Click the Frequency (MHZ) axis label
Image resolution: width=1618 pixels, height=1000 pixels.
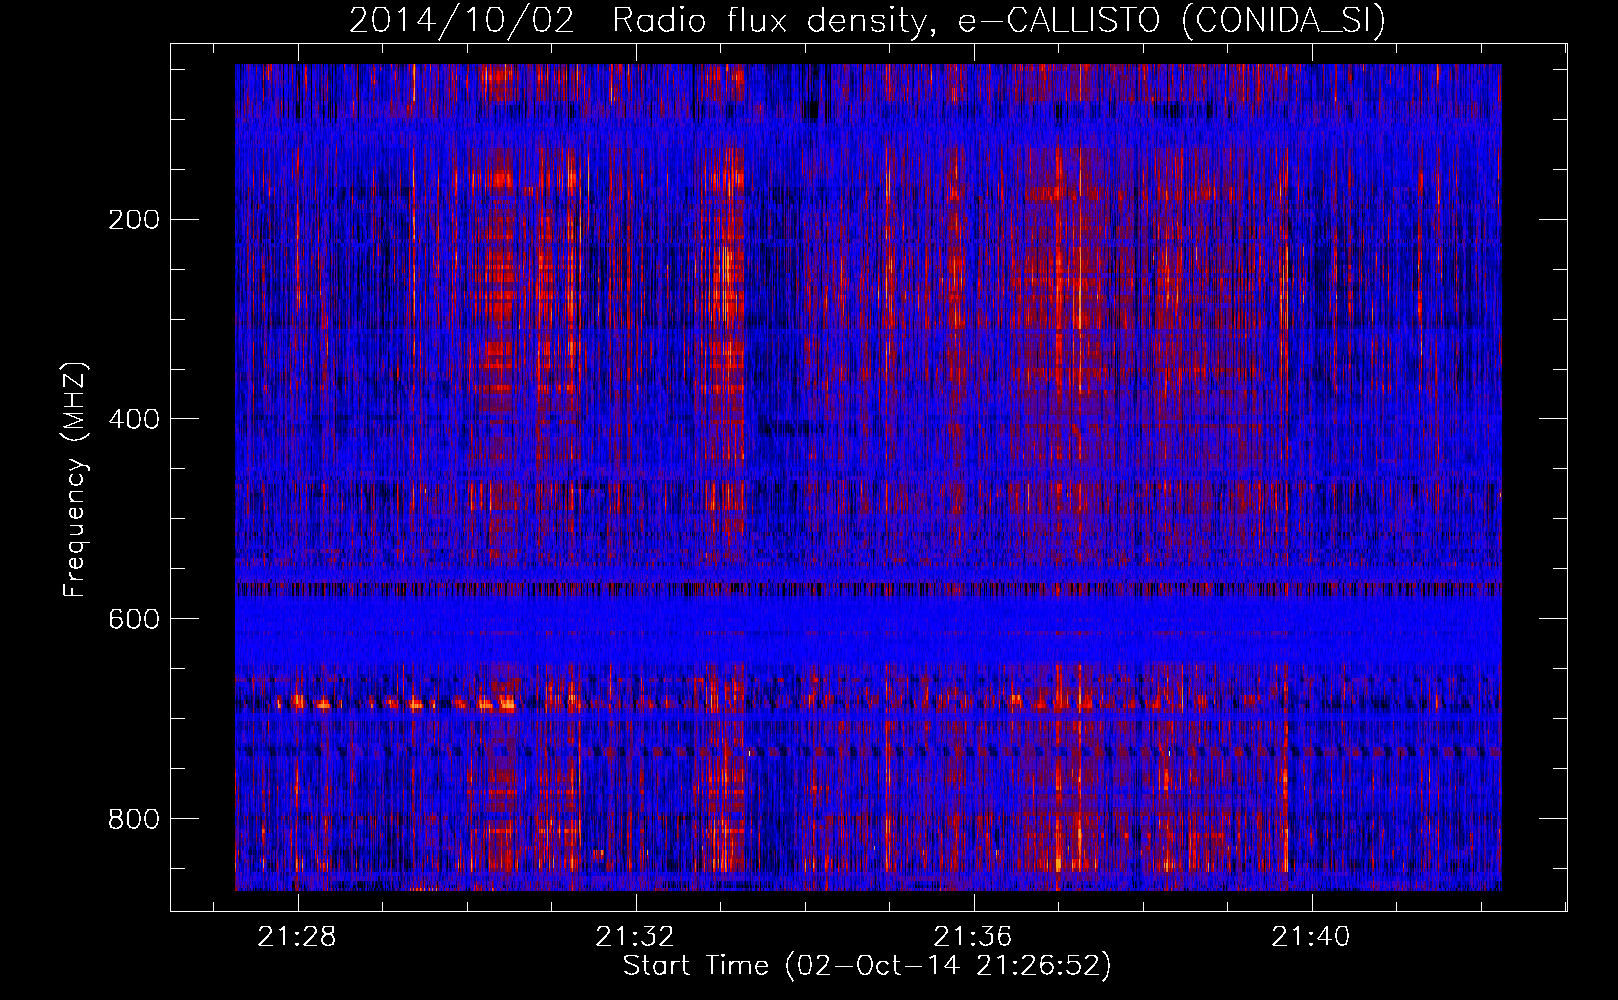75,480
